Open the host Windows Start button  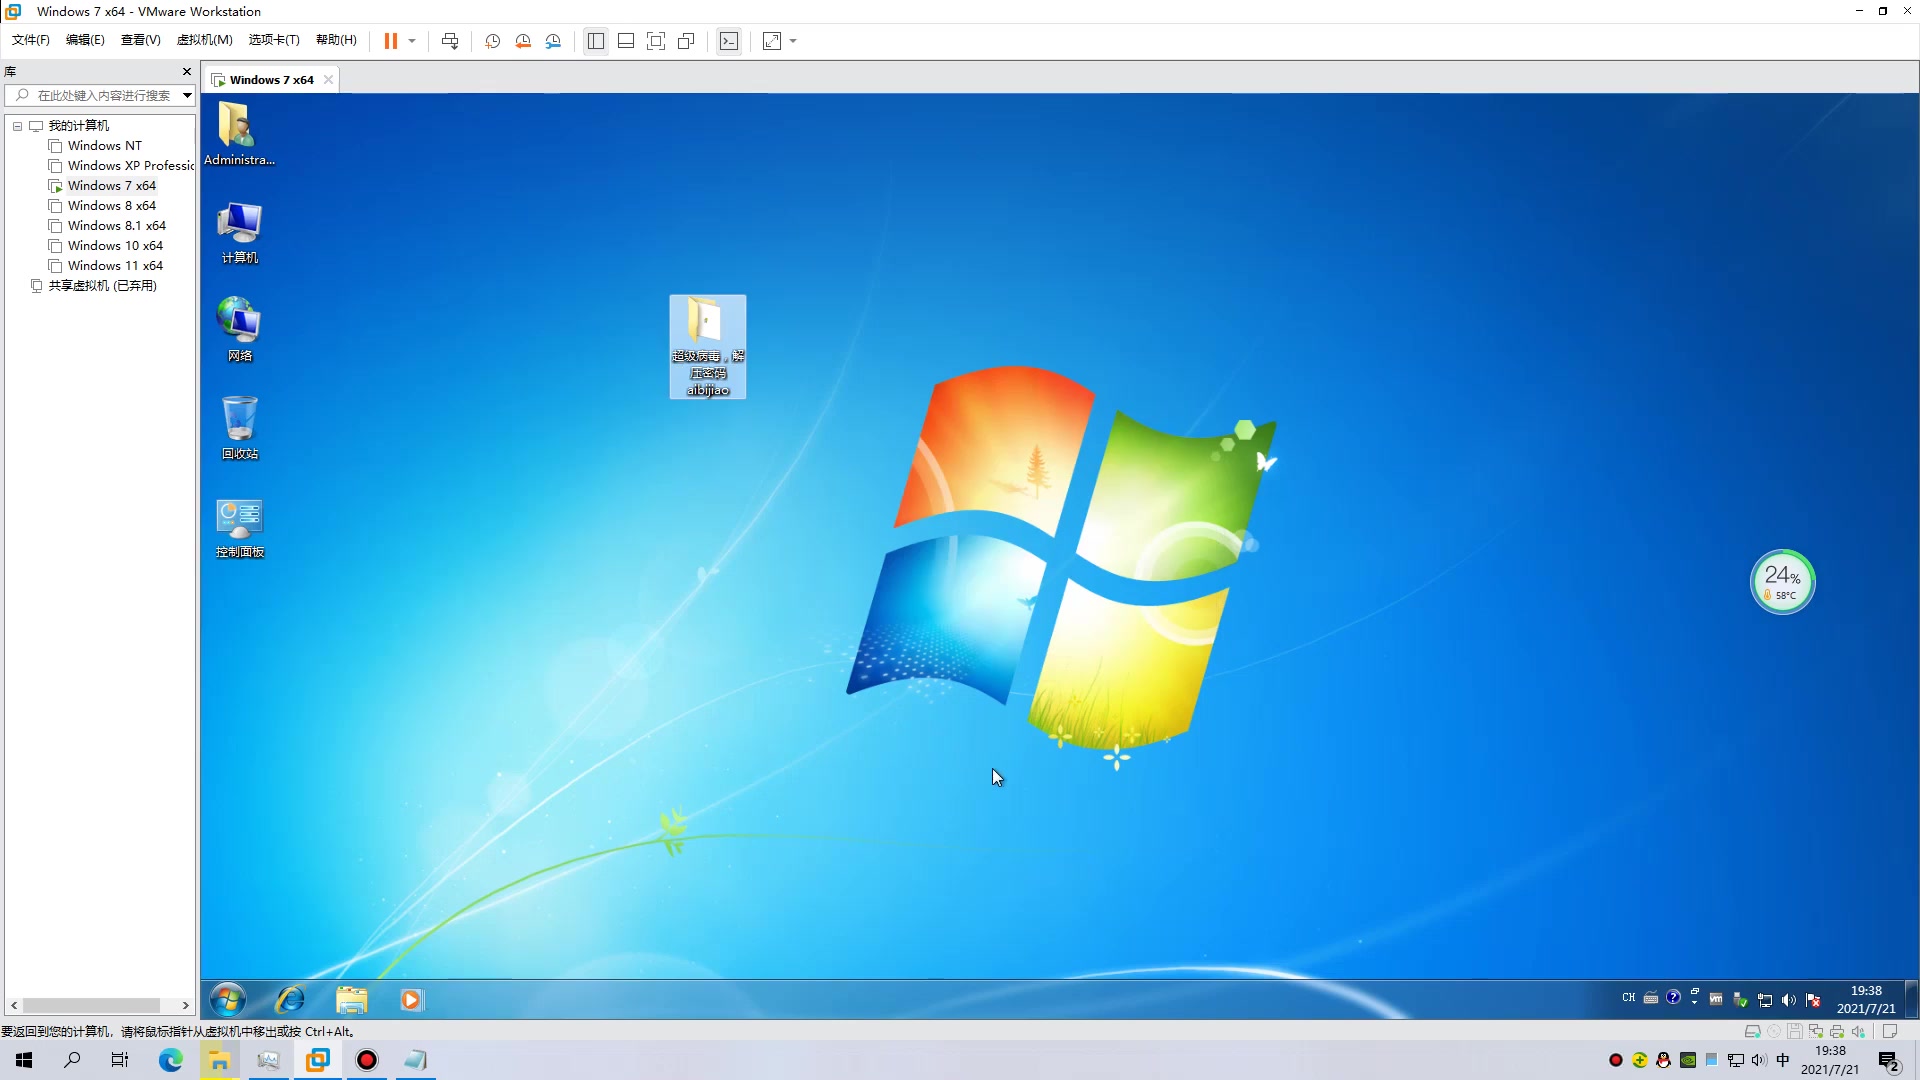pyautogui.click(x=24, y=1060)
